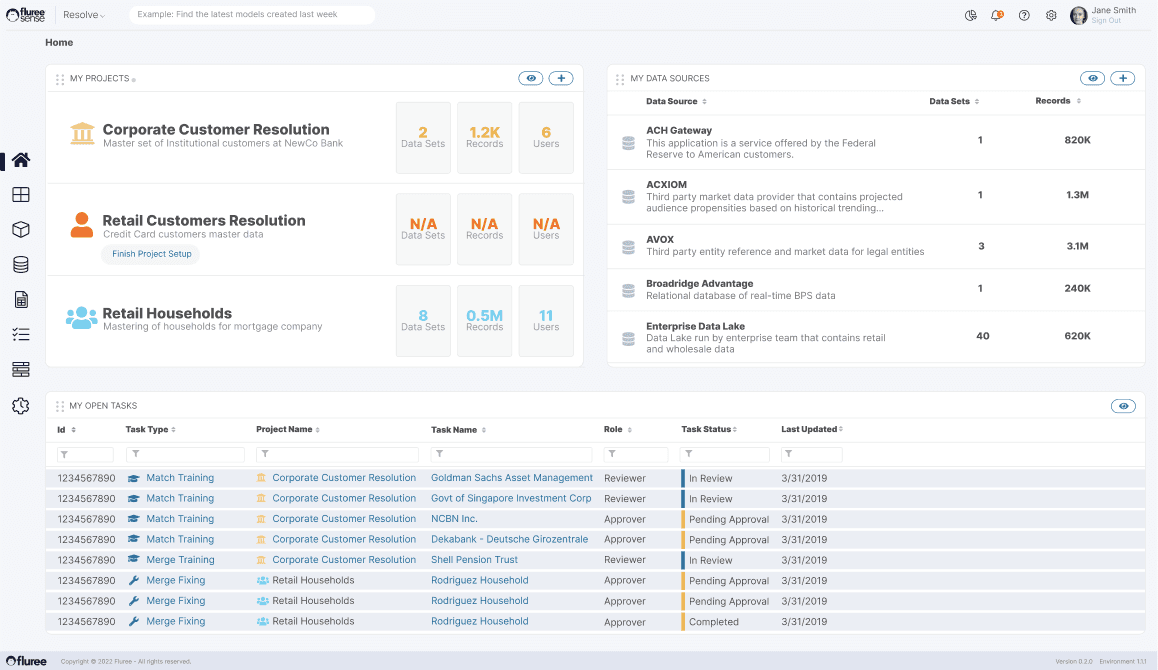This screenshot has height=670, width=1158.
Task: Click Finish Project Setup button
Action: click(151, 254)
